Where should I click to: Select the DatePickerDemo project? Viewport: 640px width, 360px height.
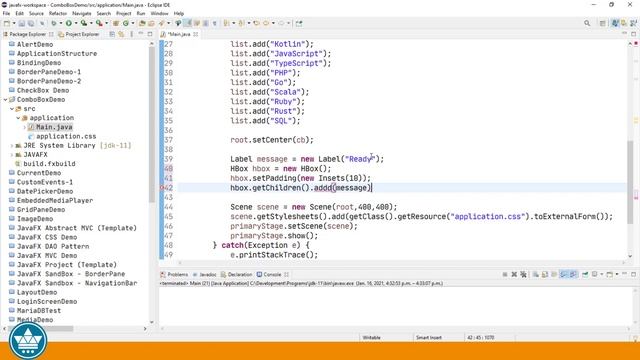click(45, 191)
